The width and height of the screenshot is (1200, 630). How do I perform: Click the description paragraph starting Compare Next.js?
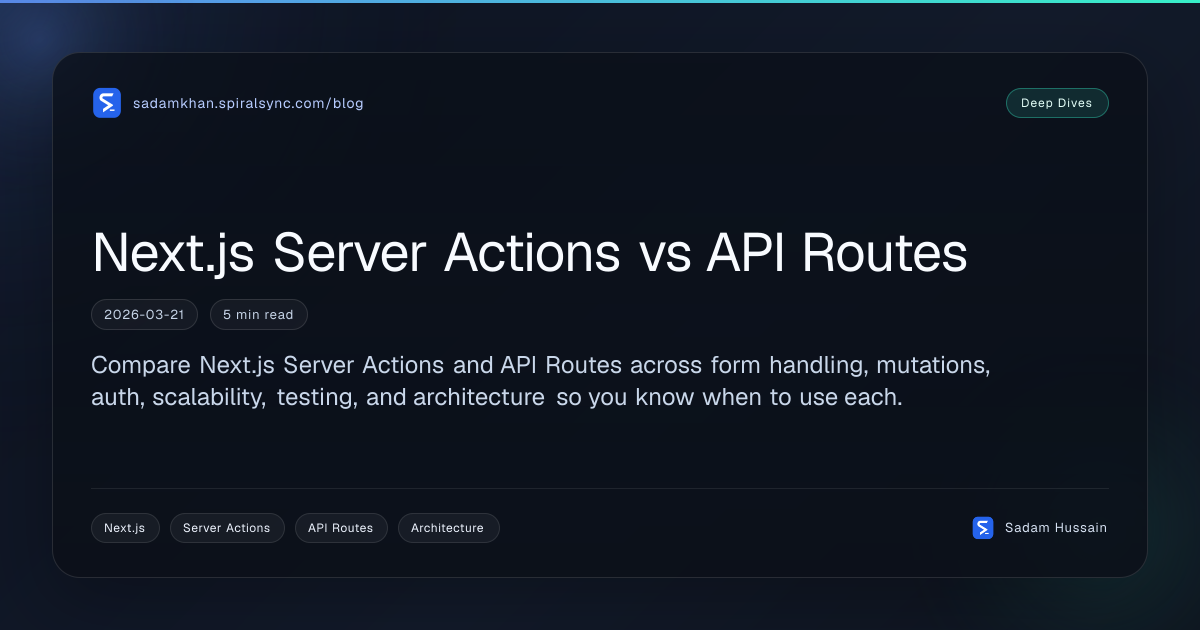pyautogui.click(x=541, y=381)
